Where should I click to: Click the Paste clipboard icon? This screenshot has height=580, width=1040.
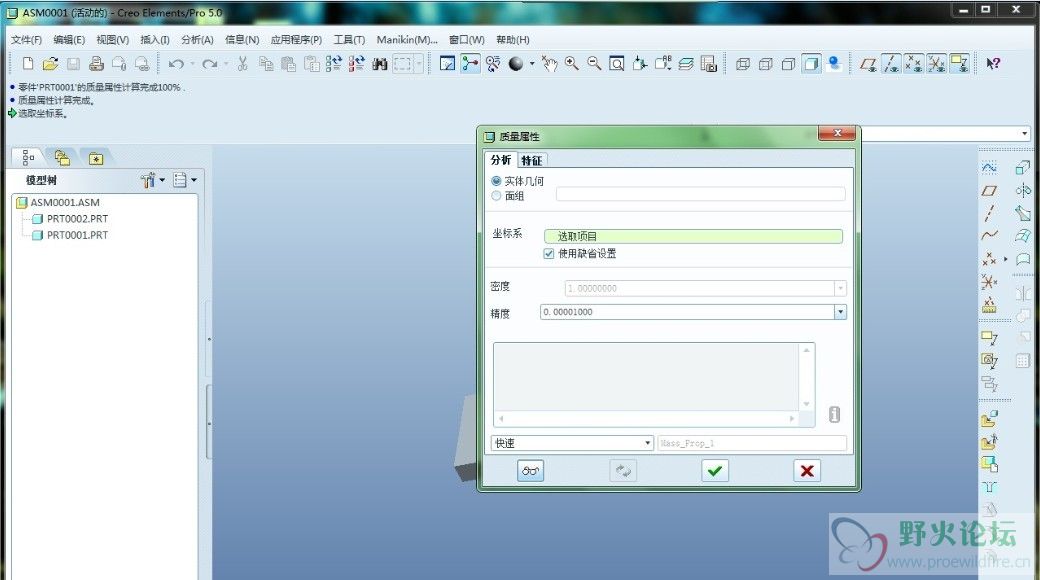289,64
